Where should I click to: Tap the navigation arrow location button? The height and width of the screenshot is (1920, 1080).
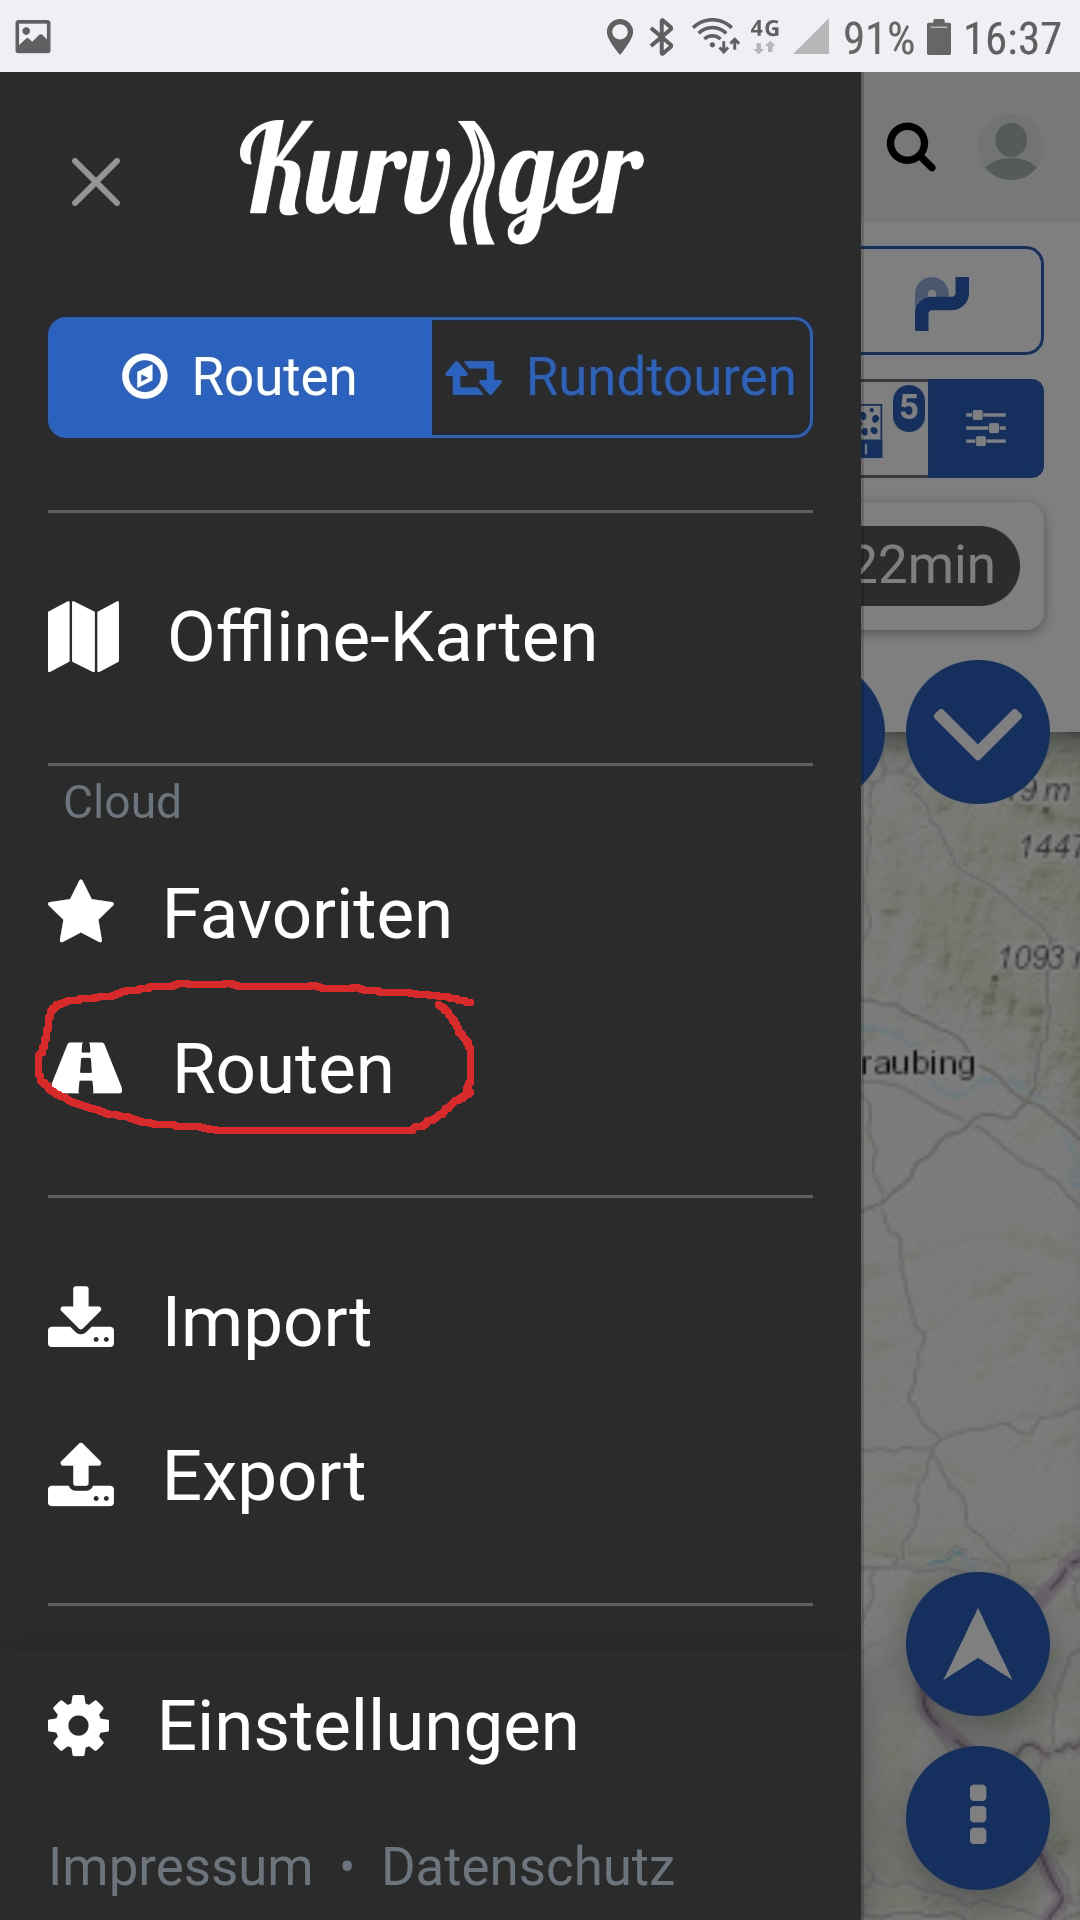977,1644
